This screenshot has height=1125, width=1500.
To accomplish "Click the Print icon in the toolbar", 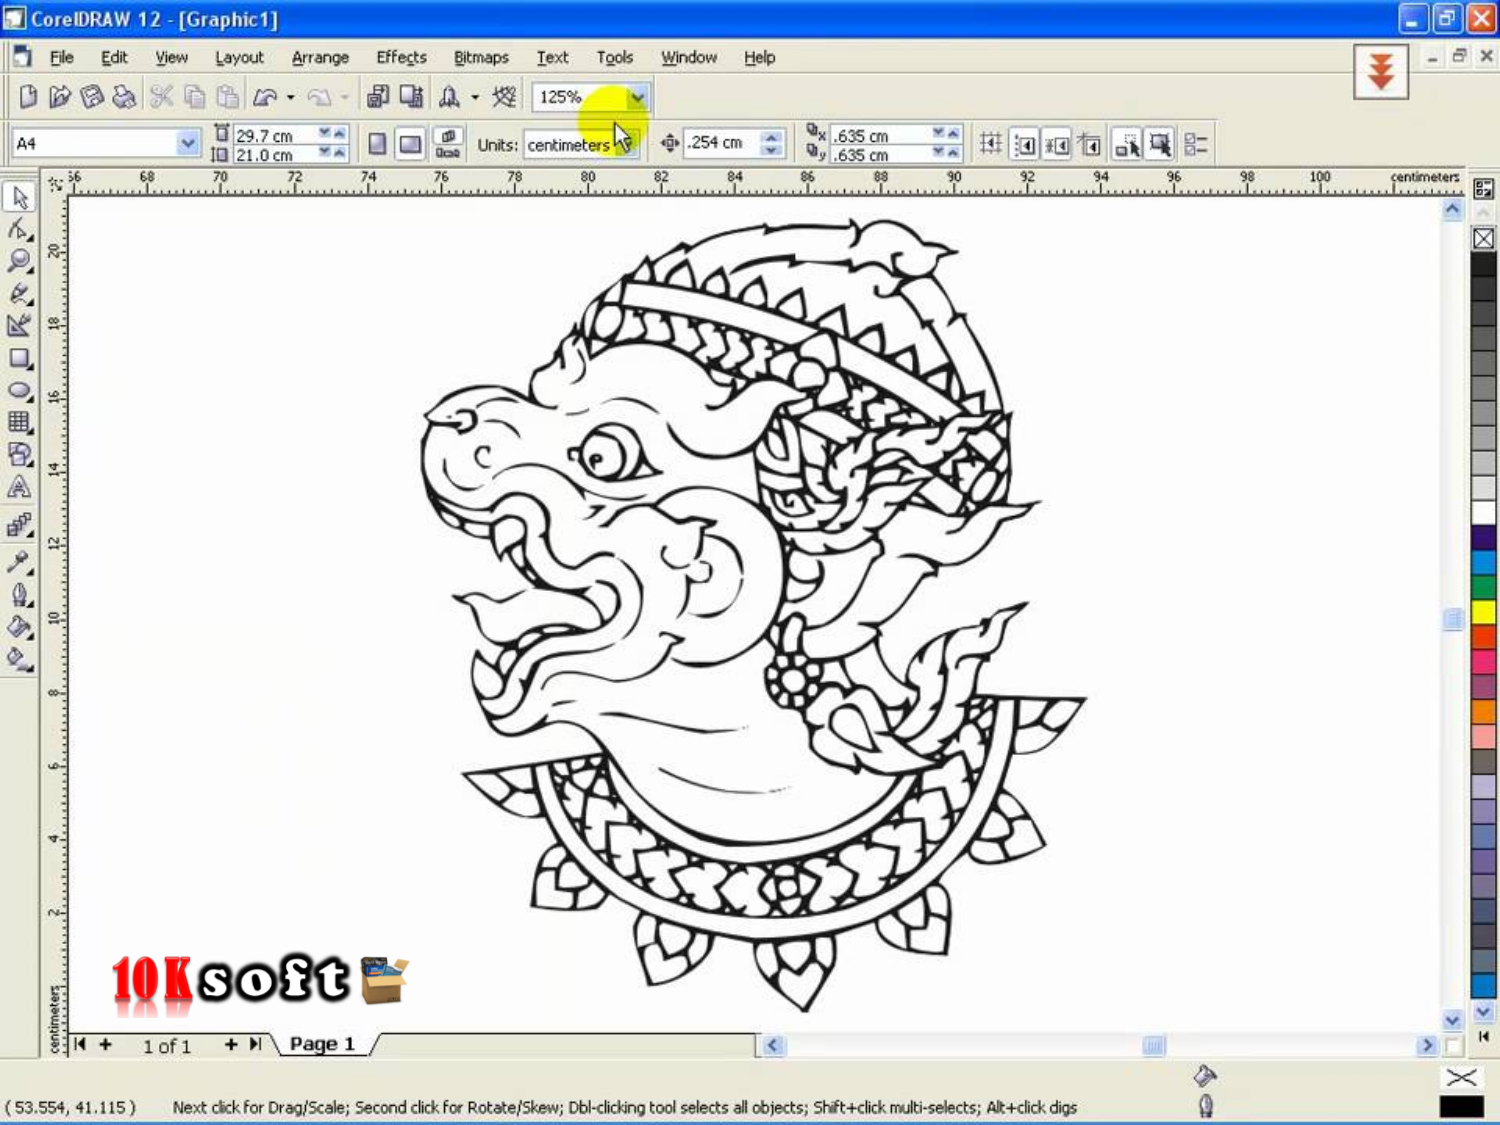I will point(124,97).
